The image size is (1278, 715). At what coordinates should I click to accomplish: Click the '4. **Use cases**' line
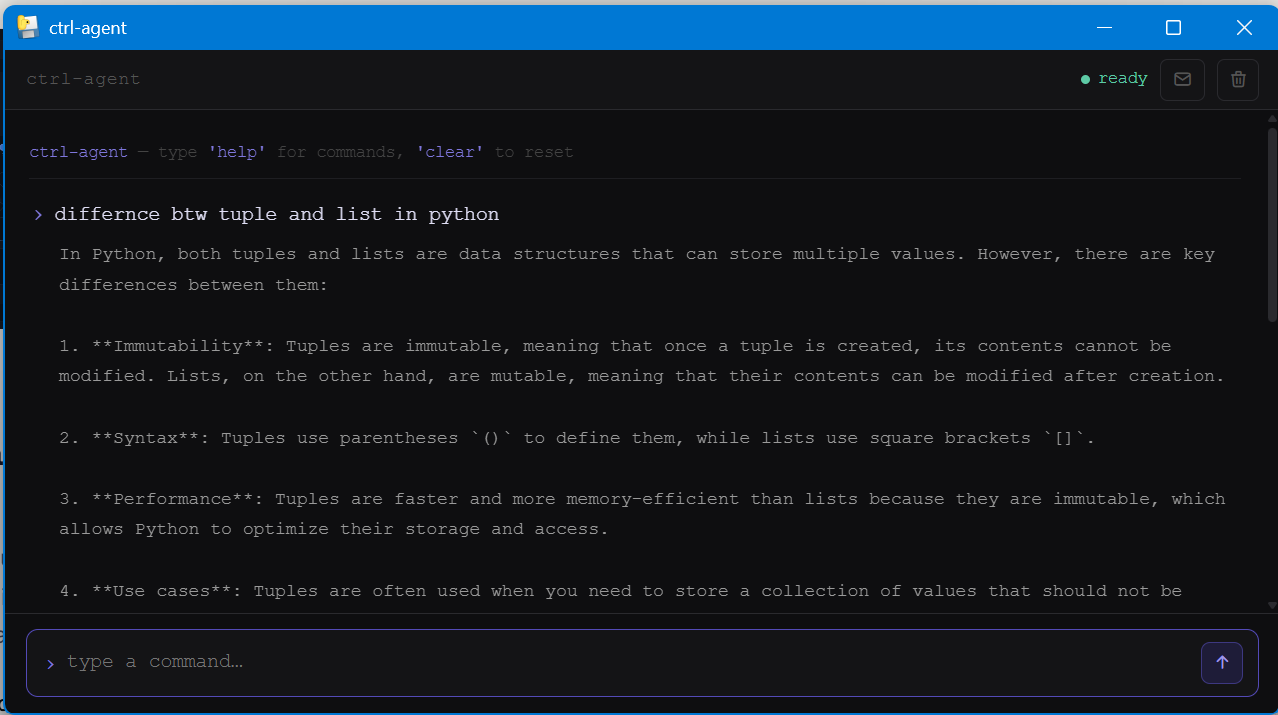pos(621,591)
